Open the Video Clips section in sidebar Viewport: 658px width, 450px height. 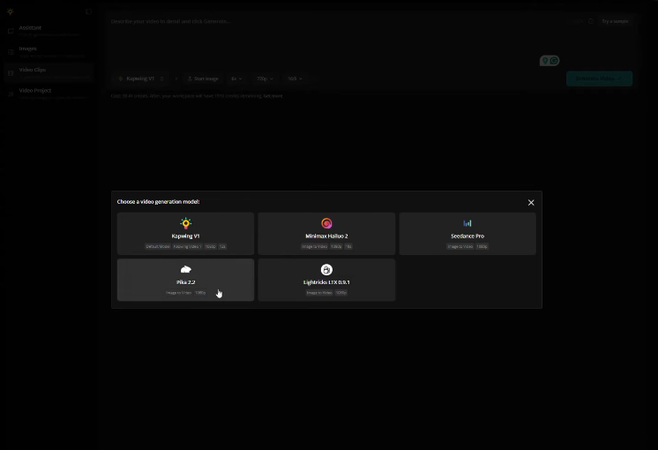(x=49, y=73)
